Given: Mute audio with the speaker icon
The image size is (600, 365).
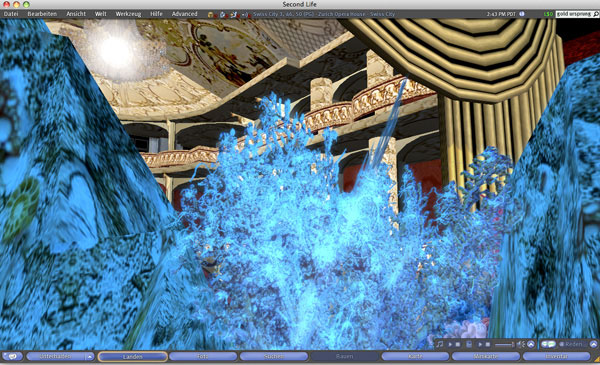Looking at the screenshot, I should [520, 344].
